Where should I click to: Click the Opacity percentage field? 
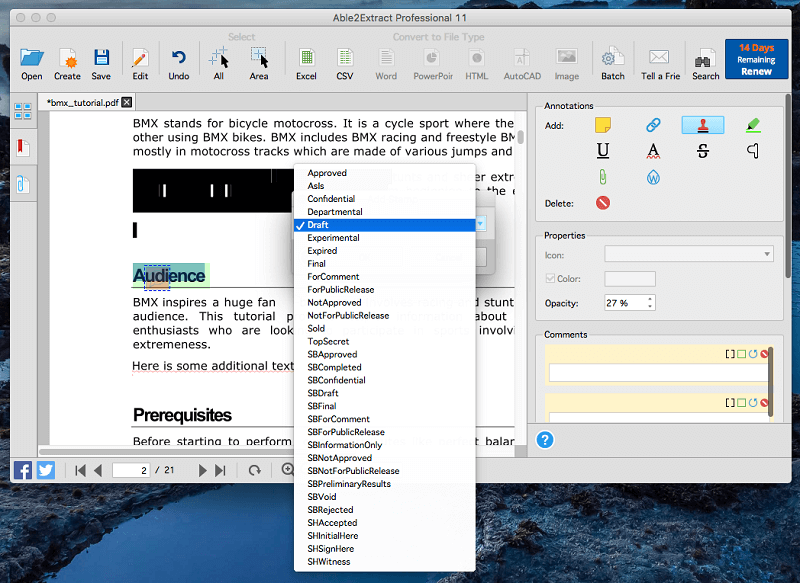626,303
